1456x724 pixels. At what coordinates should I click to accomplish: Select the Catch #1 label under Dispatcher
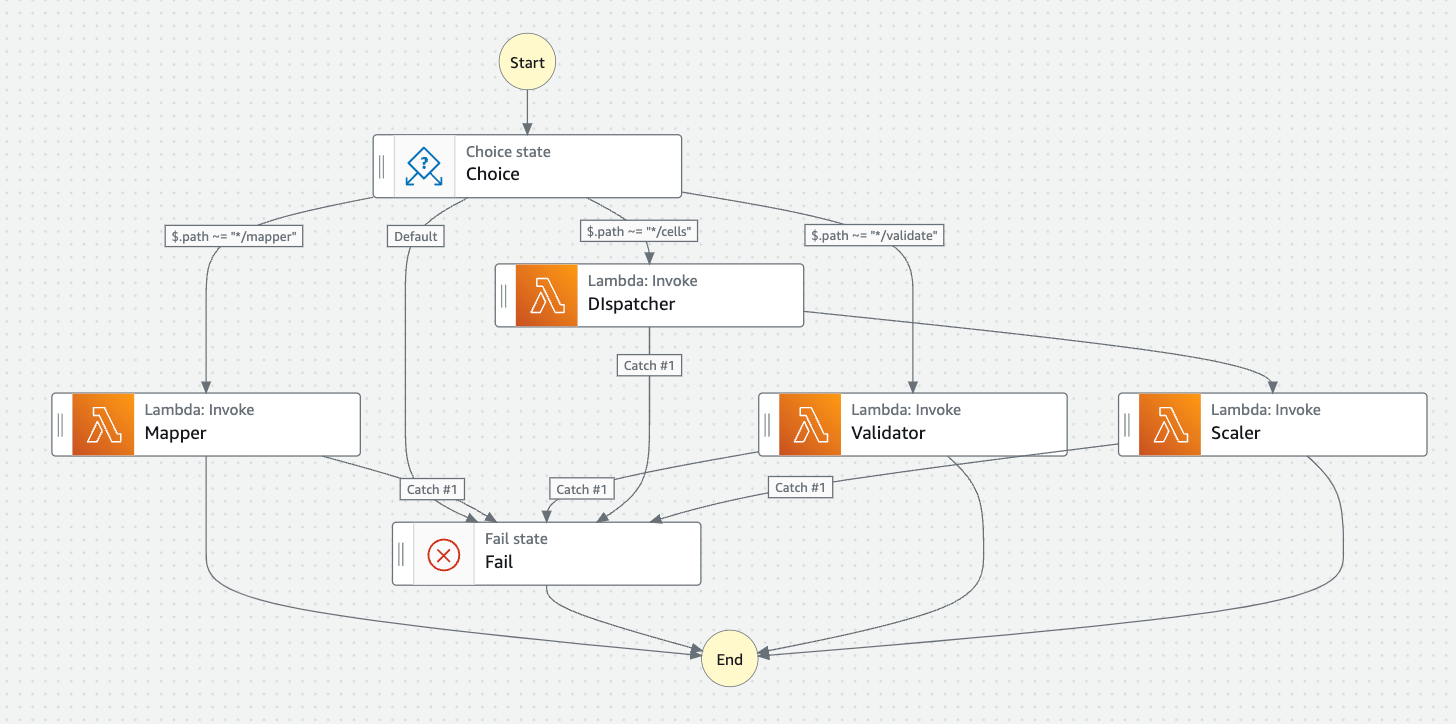coord(650,366)
